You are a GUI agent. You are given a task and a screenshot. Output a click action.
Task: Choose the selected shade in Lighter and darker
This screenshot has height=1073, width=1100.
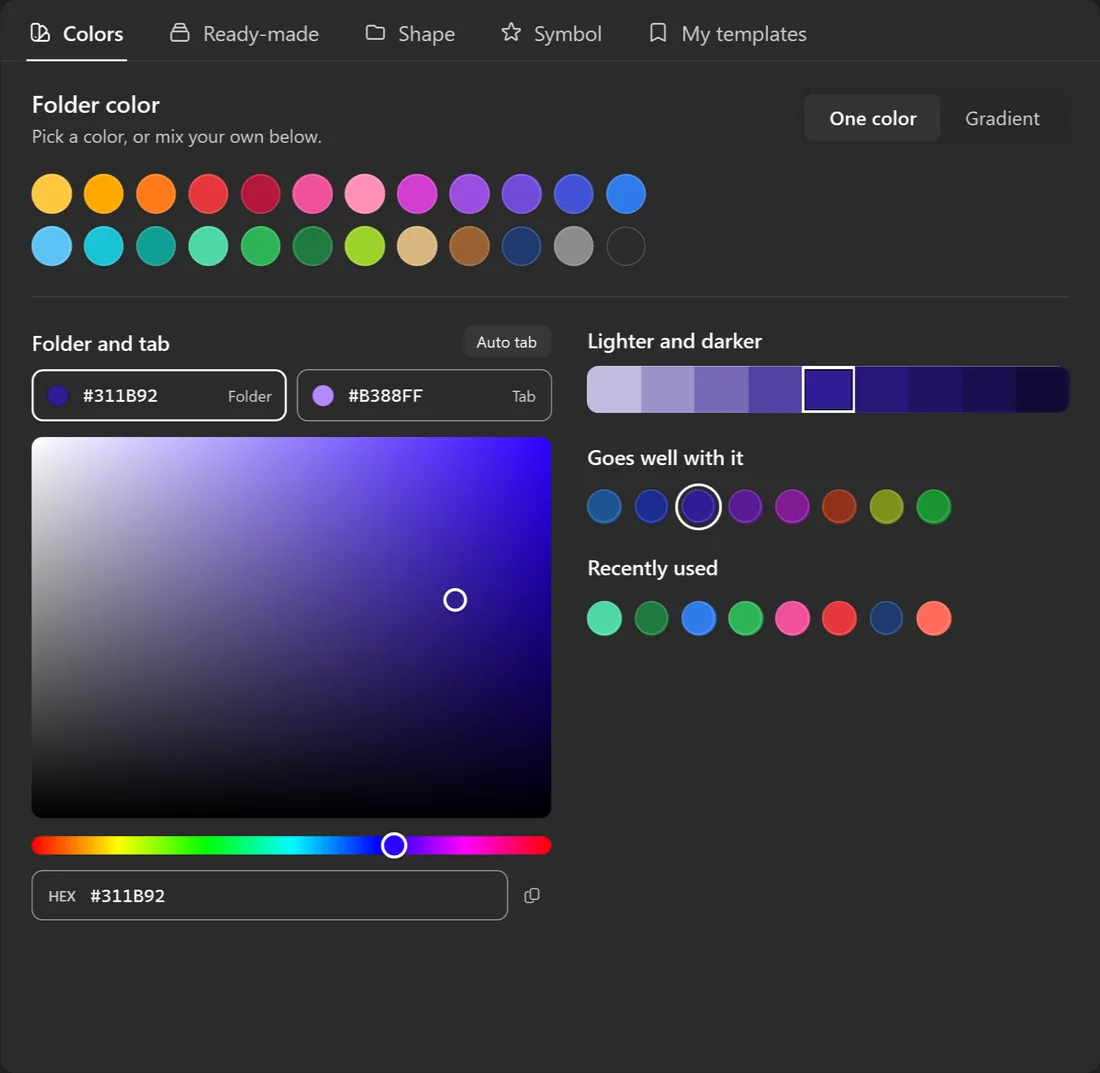(829, 389)
